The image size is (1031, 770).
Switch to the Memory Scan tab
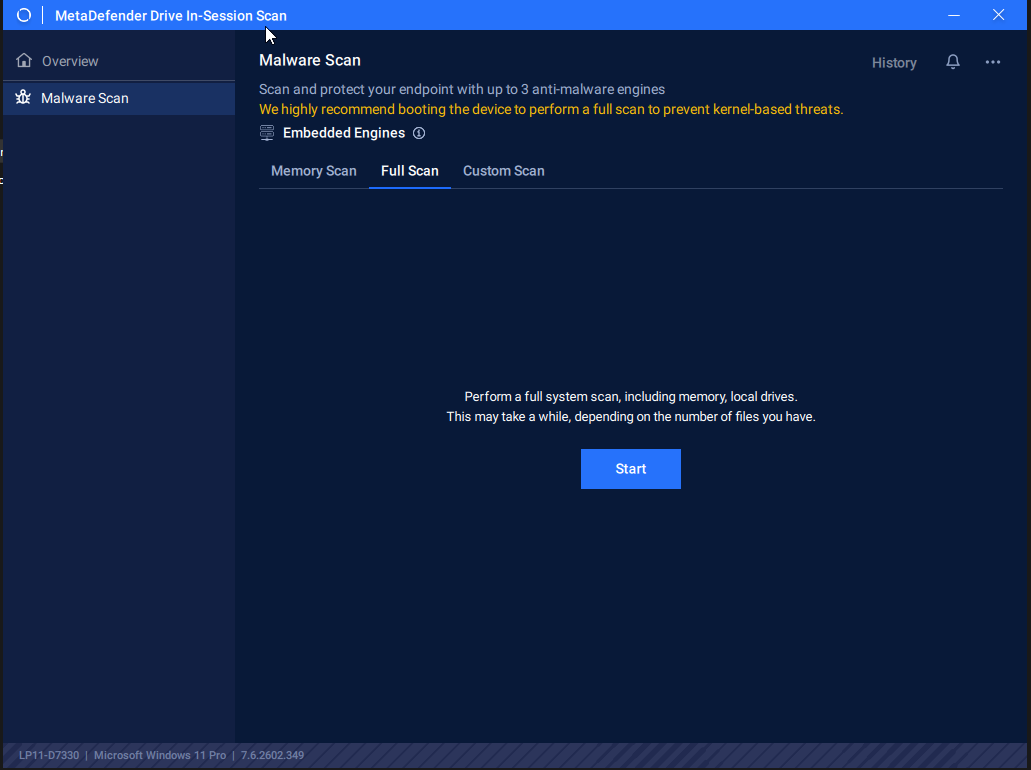point(313,171)
